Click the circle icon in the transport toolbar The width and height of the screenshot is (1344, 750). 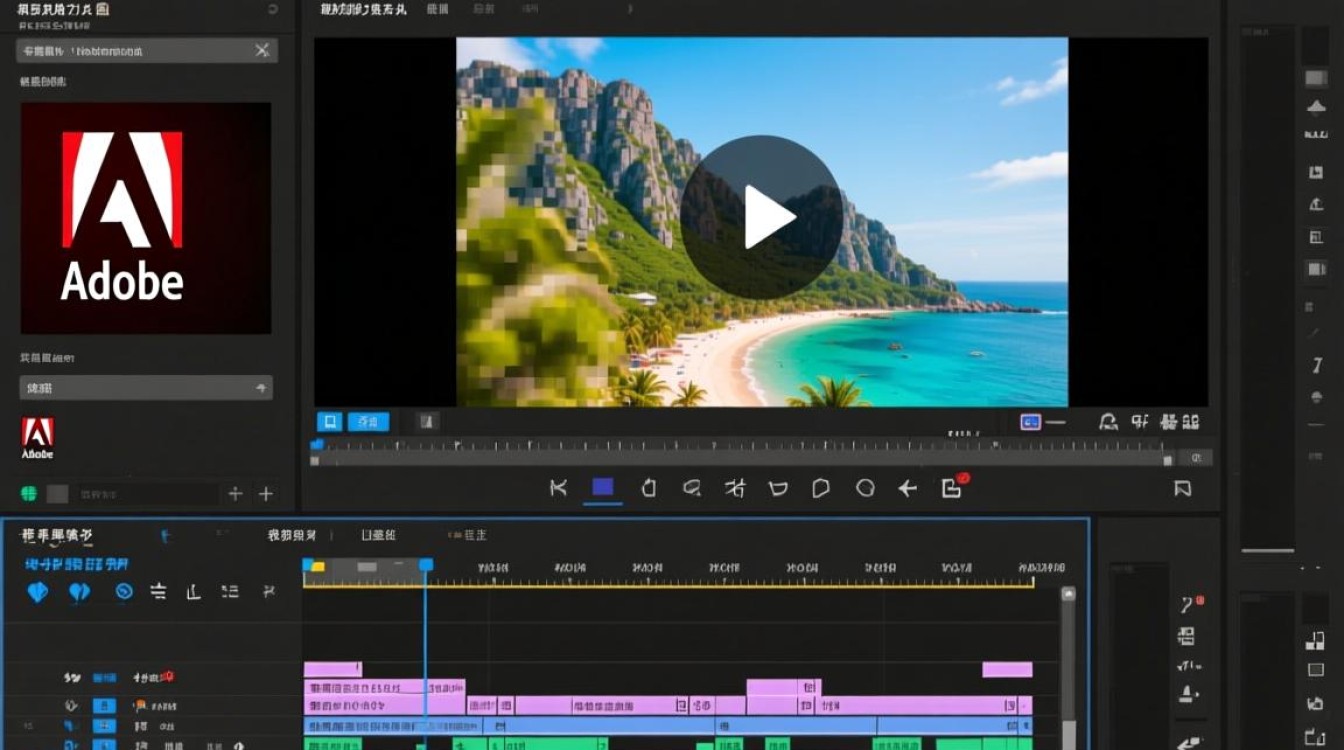[865, 488]
